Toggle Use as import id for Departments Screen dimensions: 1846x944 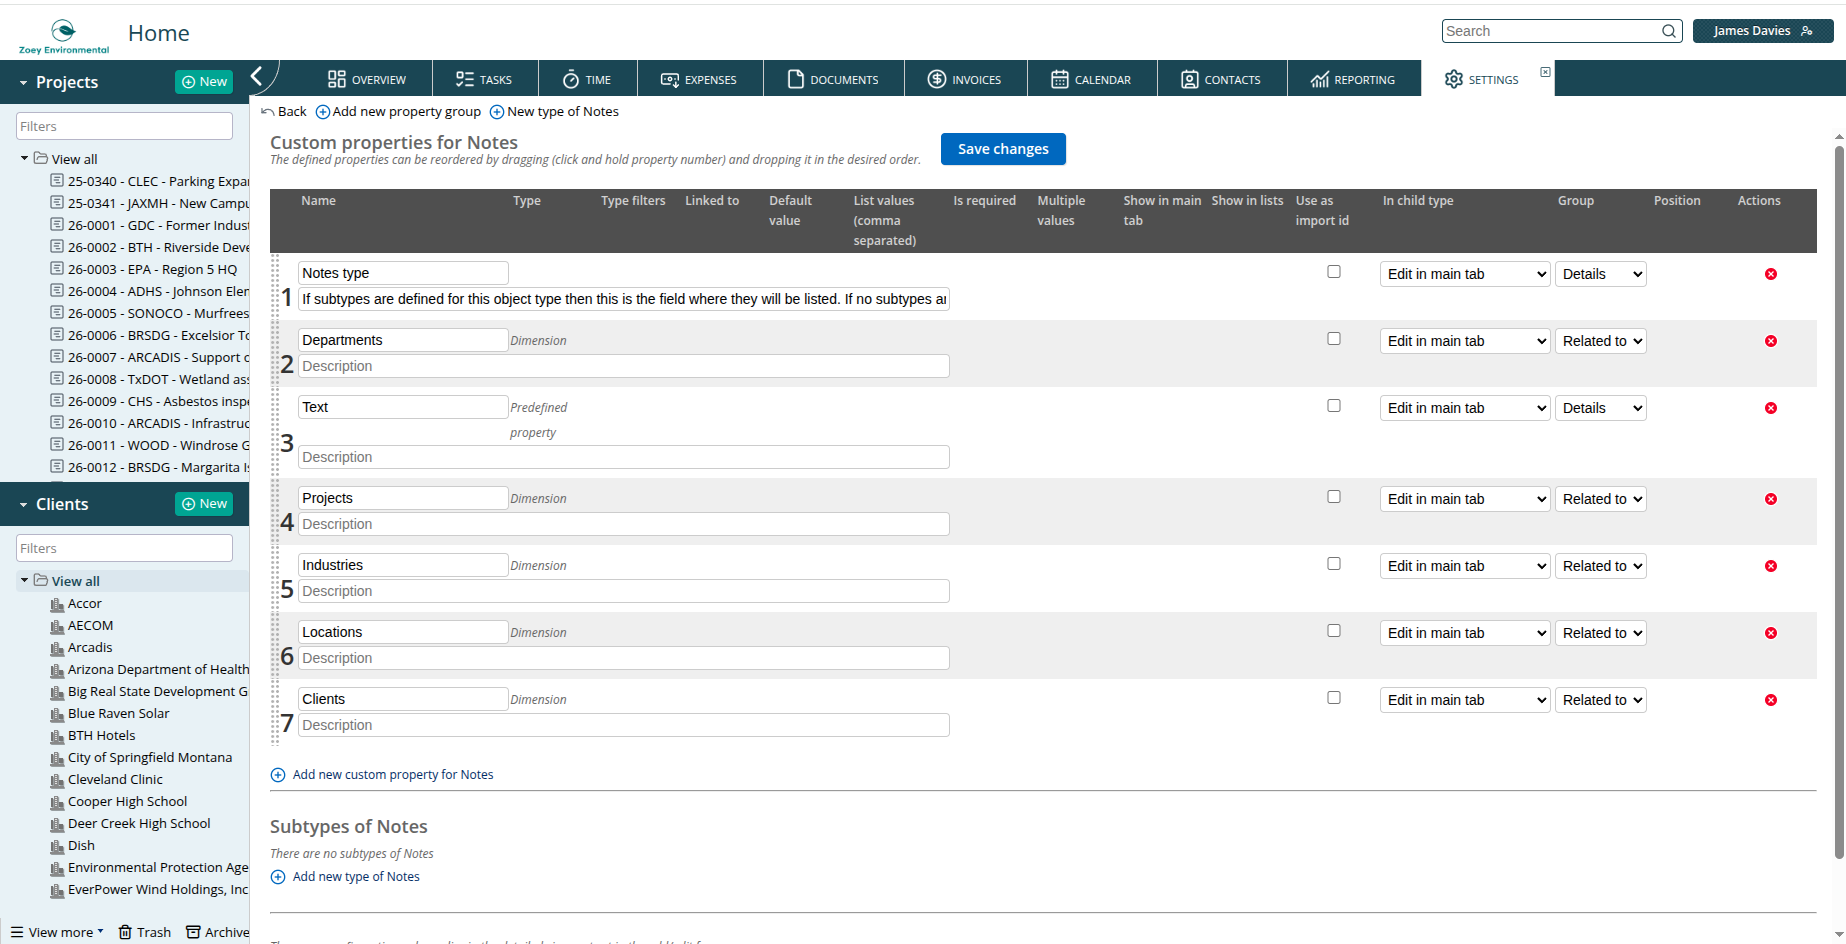click(x=1333, y=339)
